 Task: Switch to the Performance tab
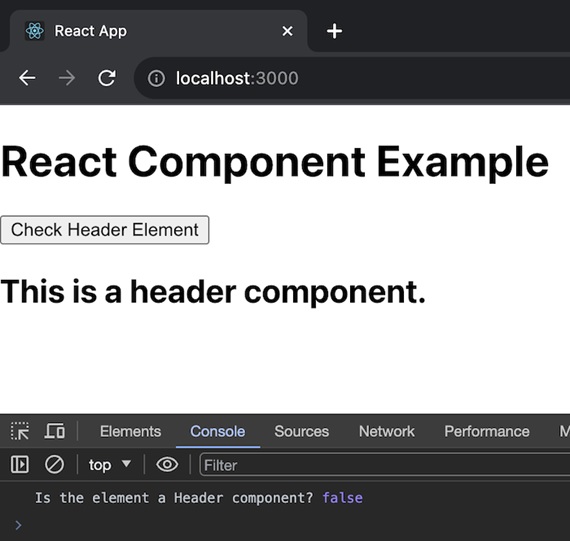coord(487,432)
